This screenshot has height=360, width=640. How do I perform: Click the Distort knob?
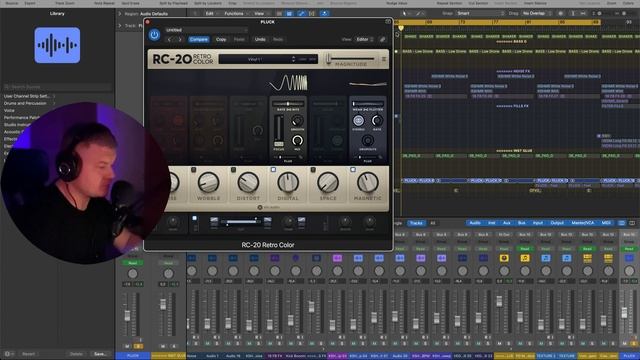248,182
